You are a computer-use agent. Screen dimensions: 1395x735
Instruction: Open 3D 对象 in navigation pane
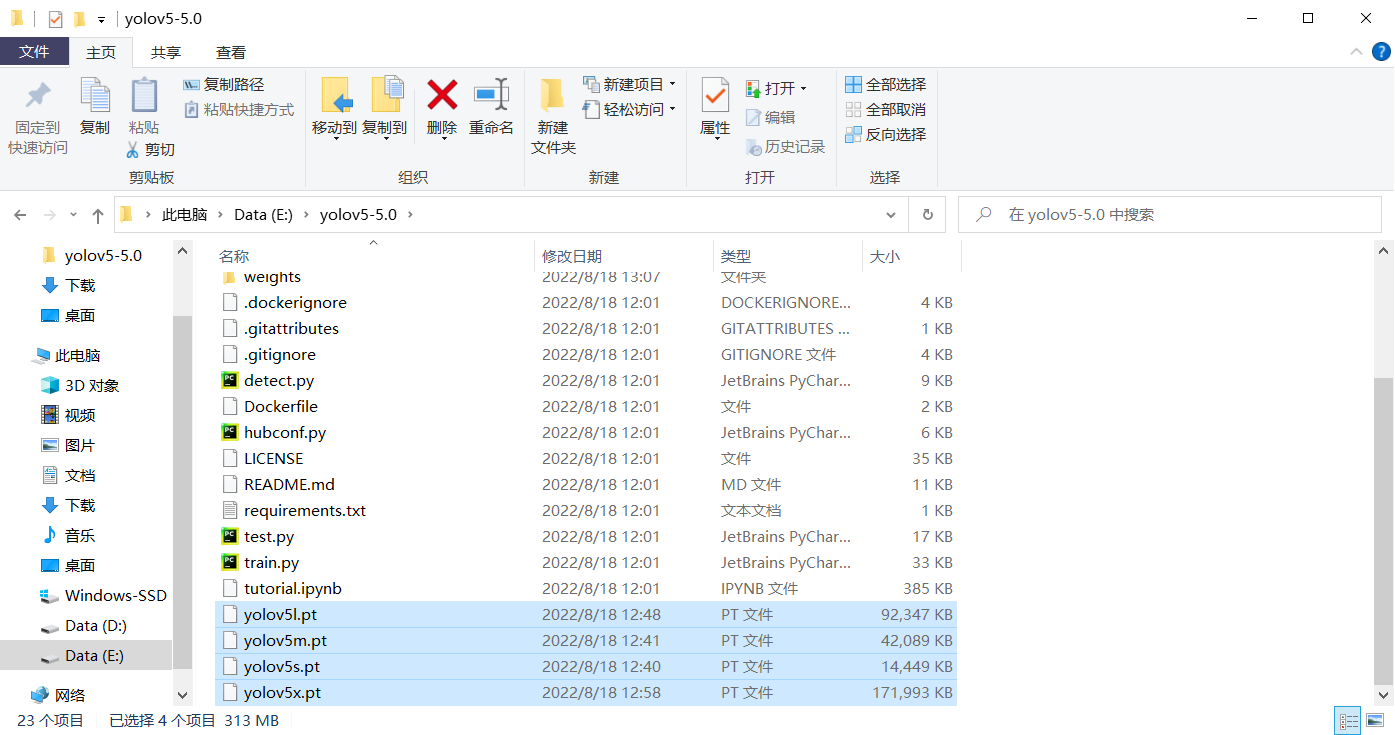click(92, 385)
